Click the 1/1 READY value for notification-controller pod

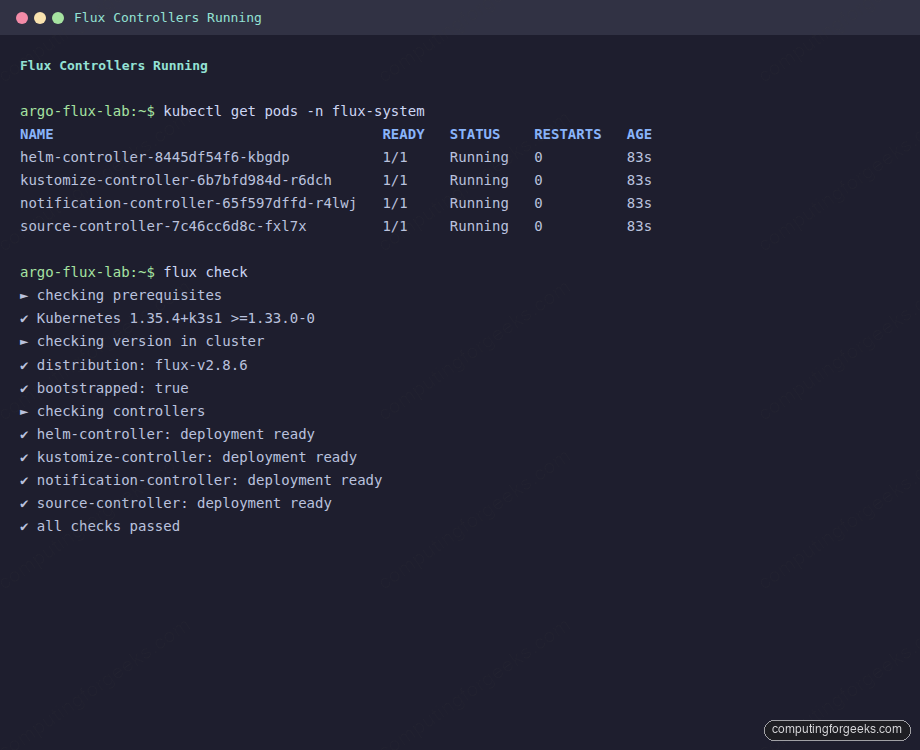click(x=395, y=203)
